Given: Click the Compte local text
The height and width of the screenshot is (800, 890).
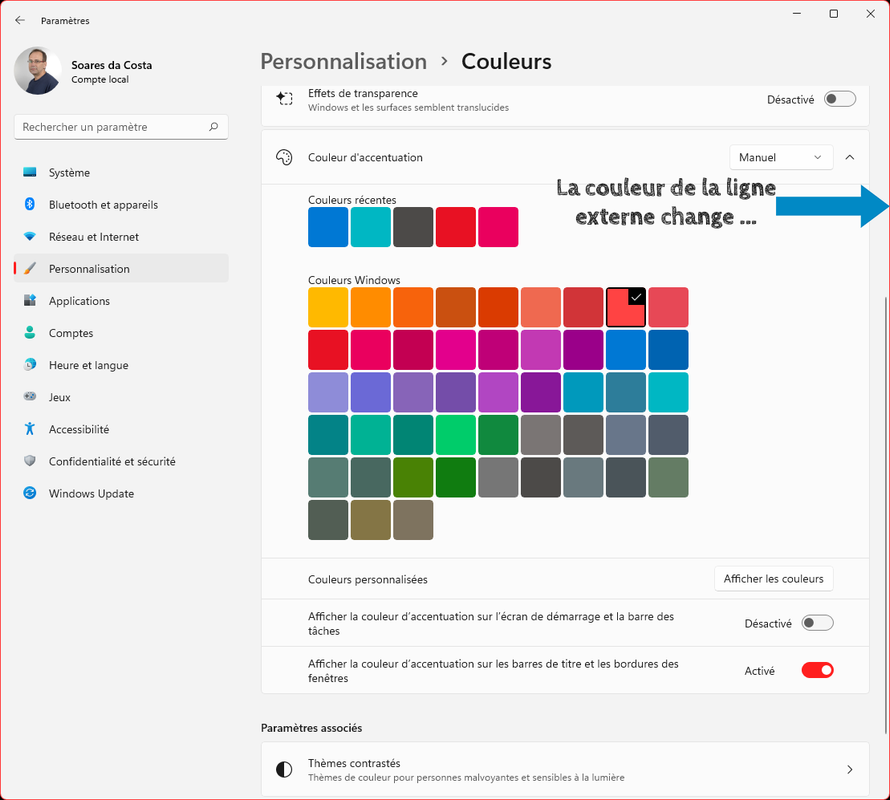Looking at the screenshot, I should (x=100, y=79).
